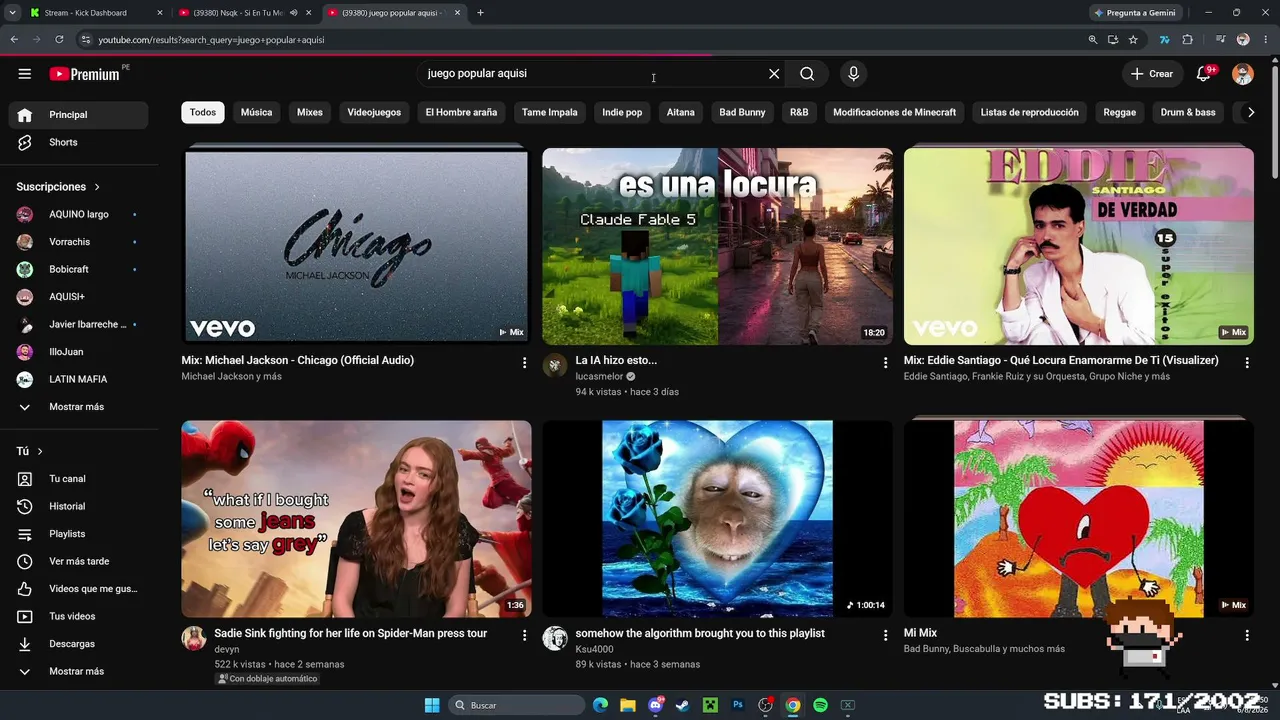1280x720 pixels.
Task: Show more subscriptions under LATIN MAFIA
Action: click(x=78, y=407)
